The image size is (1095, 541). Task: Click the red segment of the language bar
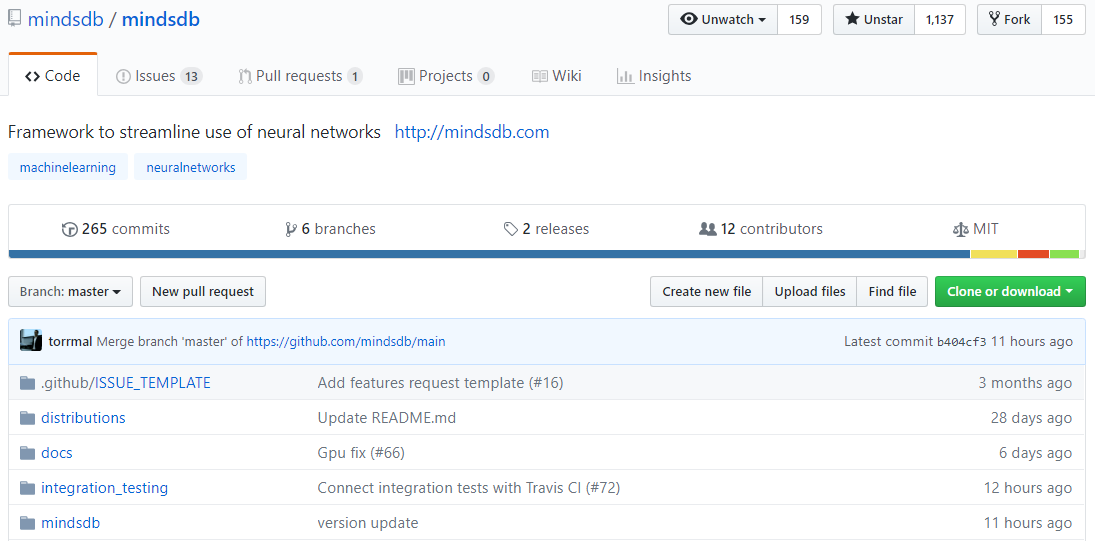click(1034, 254)
